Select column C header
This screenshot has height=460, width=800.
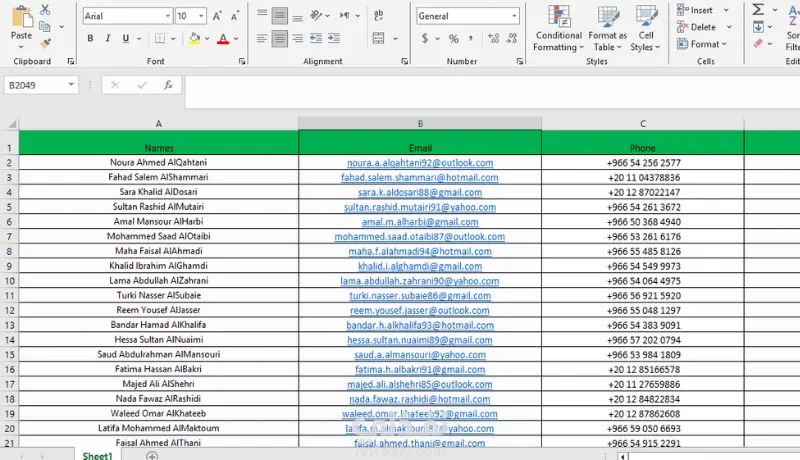[x=643, y=123]
